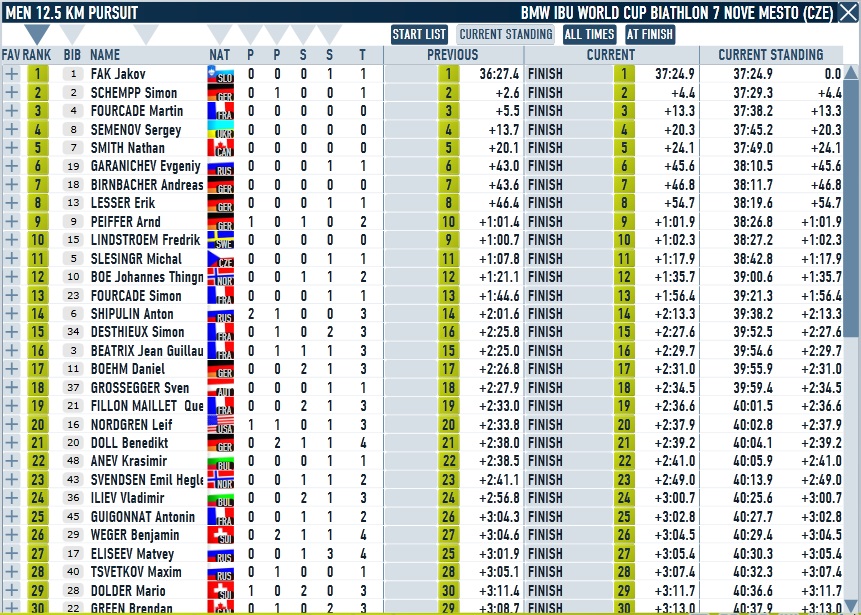Toggle favorite for DOLDER Mario
Viewport: 861px width, 615px height.
click(12, 590)
